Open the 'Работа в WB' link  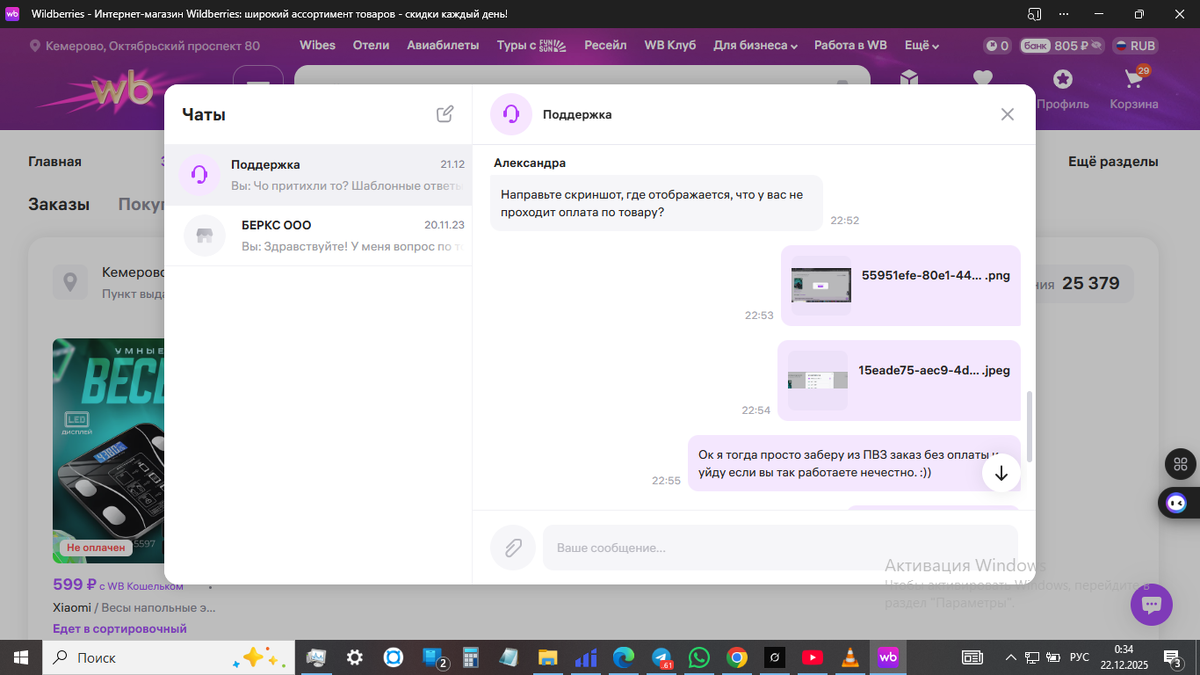(x=850, y=45)
